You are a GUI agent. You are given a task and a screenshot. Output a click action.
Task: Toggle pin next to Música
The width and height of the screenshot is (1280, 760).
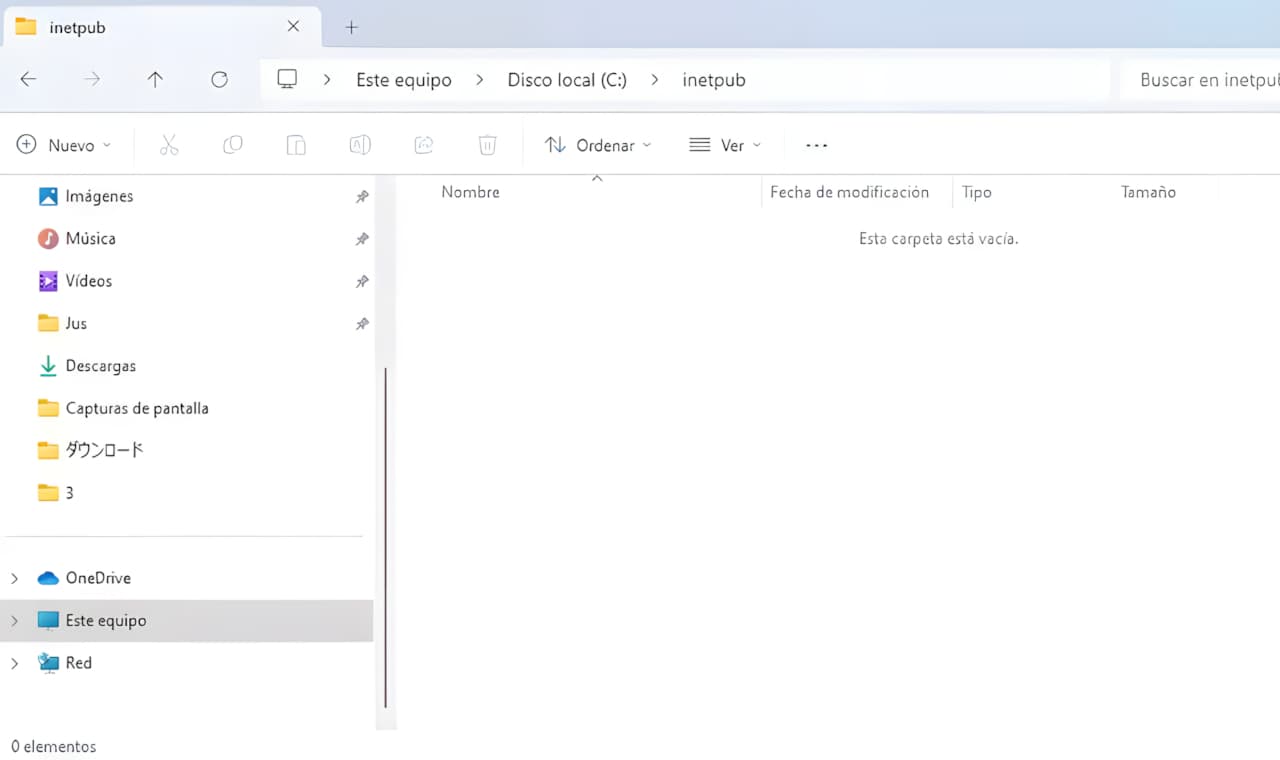362,239
